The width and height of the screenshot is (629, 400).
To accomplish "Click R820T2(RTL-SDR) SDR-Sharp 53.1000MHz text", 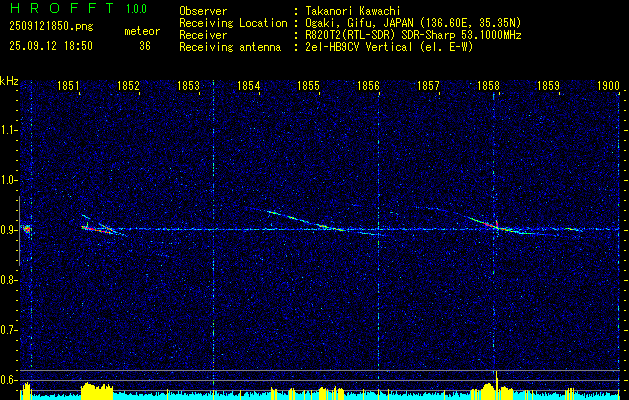I will [x=413, y=35].
